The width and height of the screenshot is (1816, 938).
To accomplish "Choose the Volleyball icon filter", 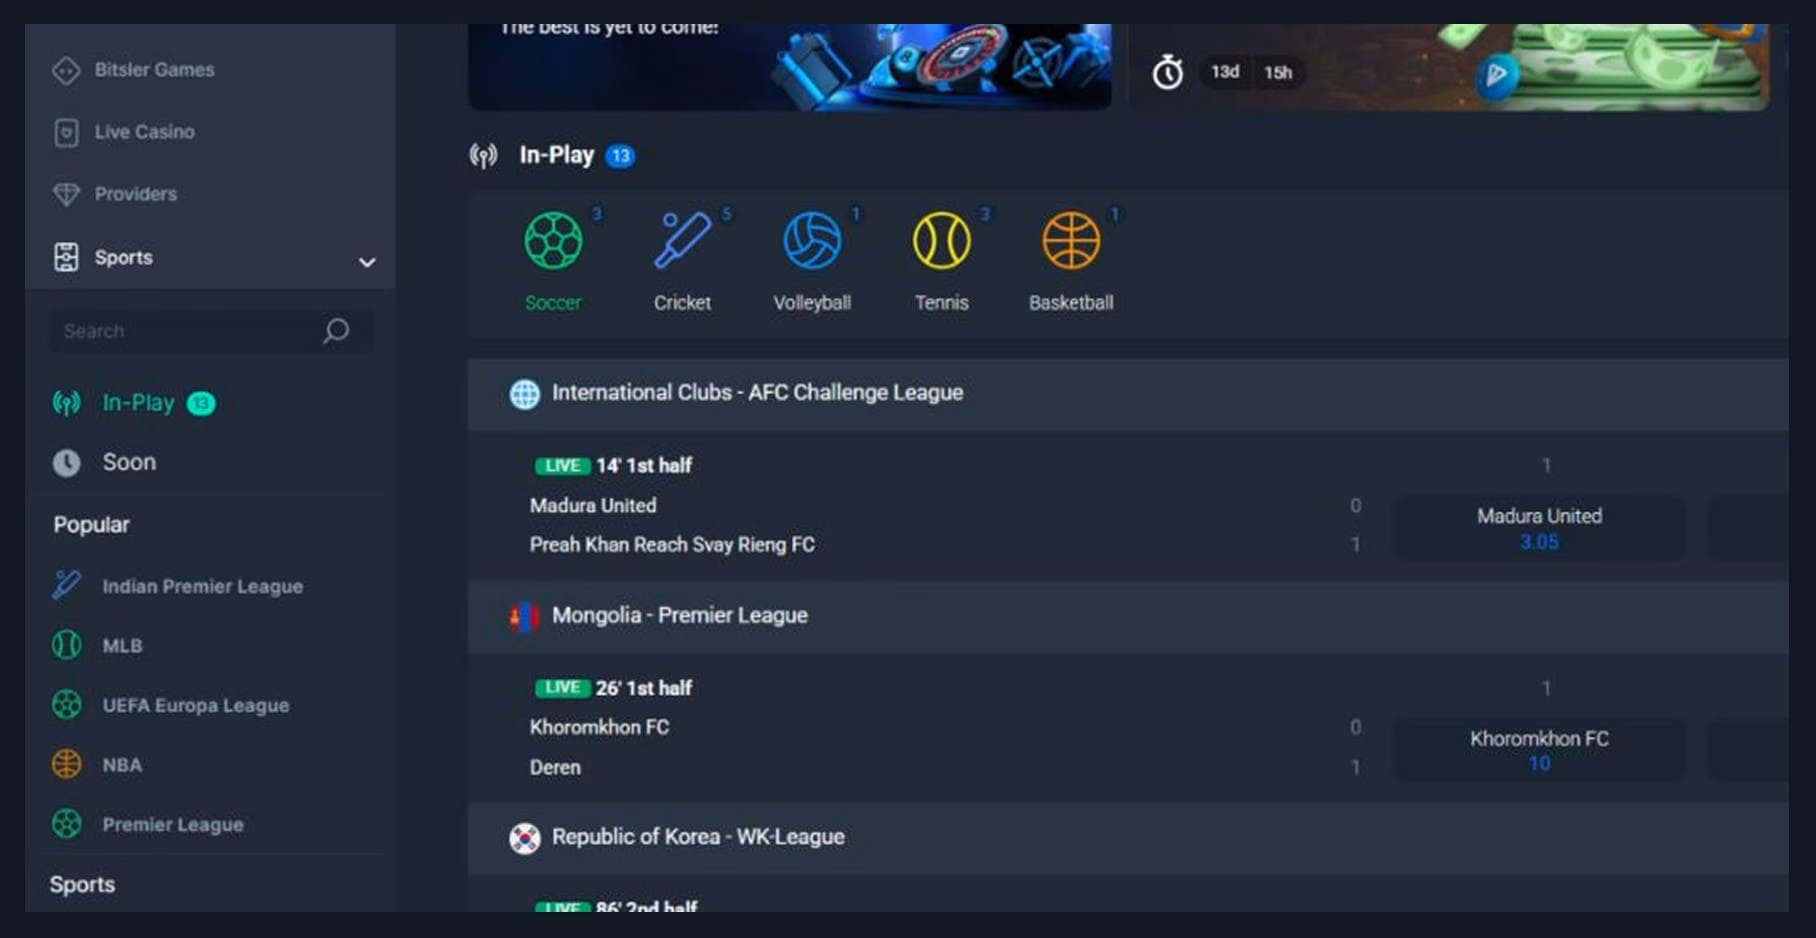I will [812, 241].
